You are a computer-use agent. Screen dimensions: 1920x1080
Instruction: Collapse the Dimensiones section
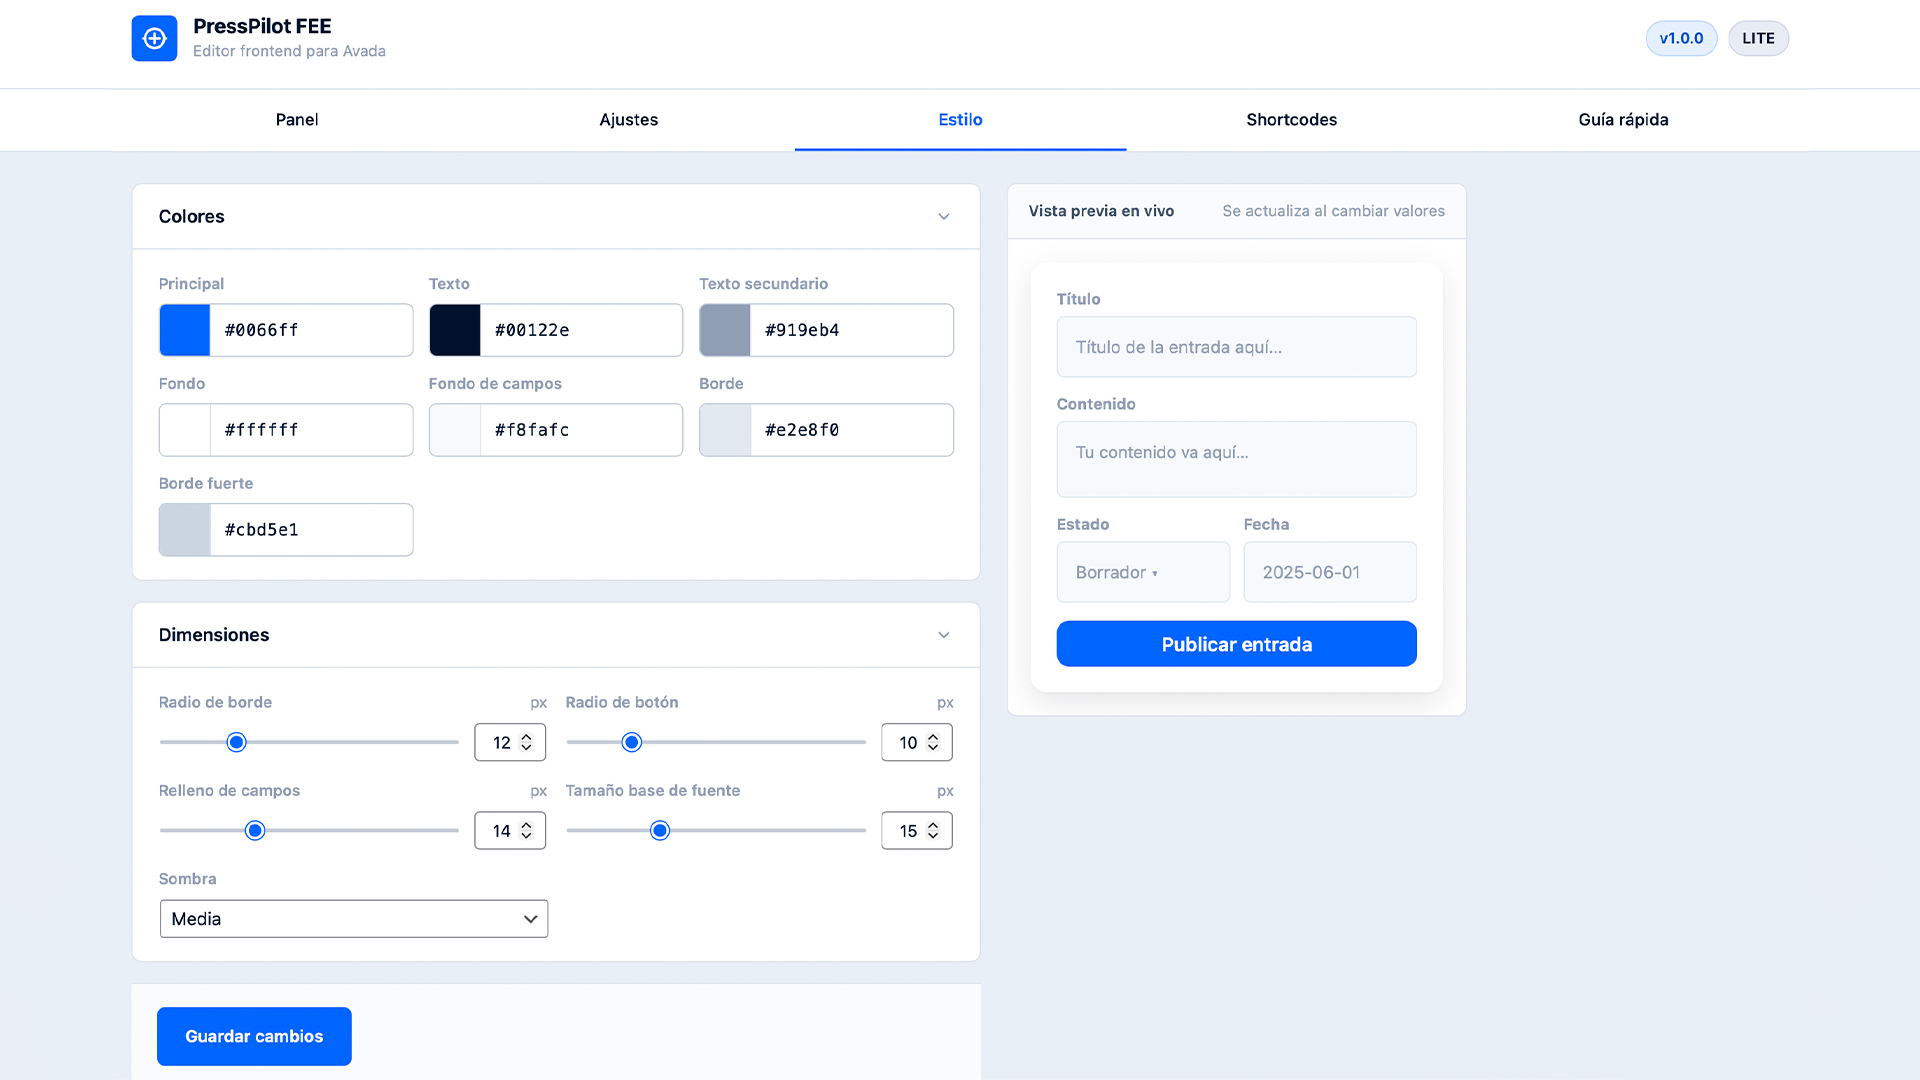(x=943, y=635)
